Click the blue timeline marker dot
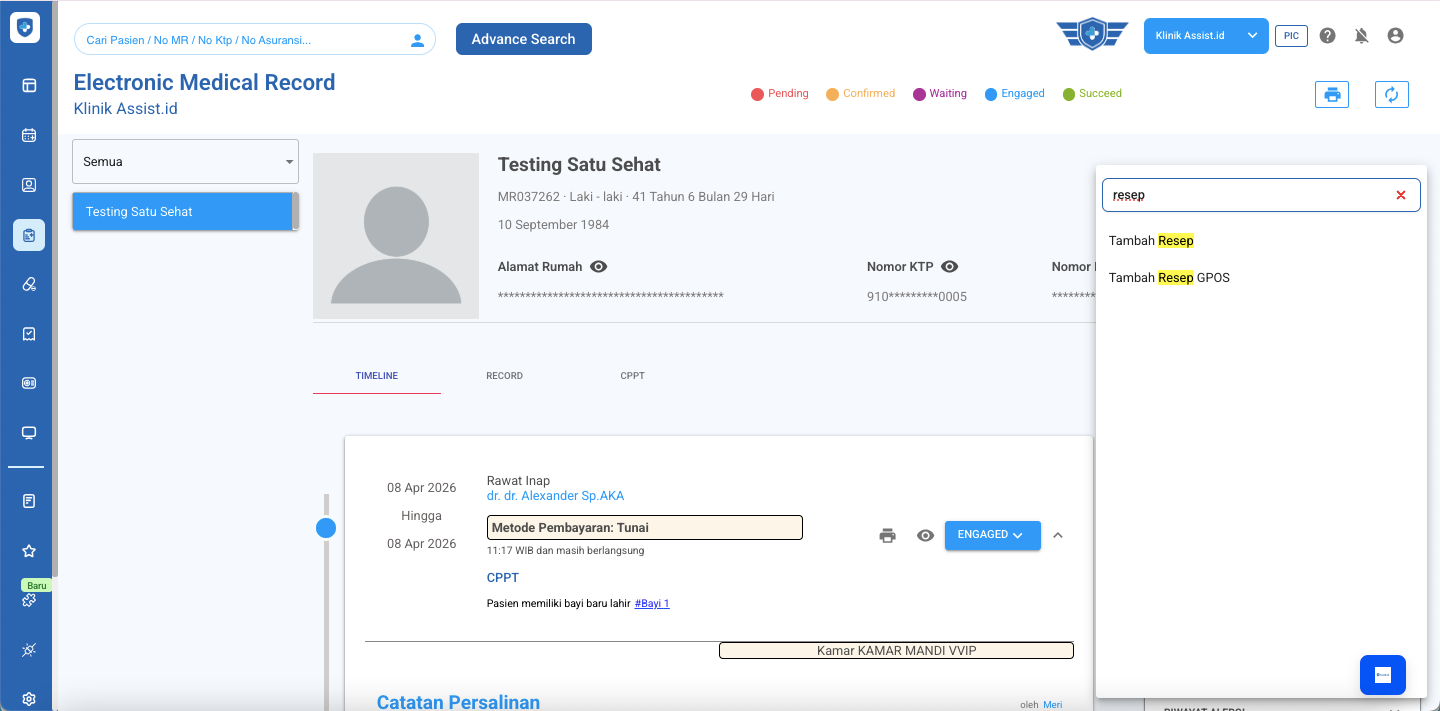Image resolution: width=1440 pixels, height=711 pixels. click(x=326, y=528)
